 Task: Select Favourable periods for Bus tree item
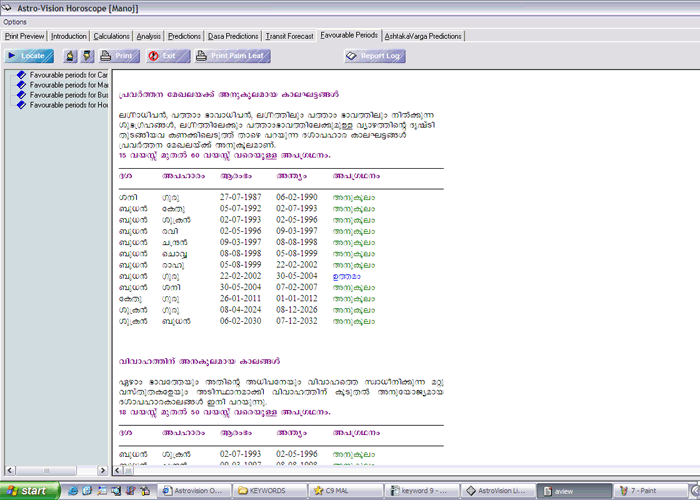69,95
